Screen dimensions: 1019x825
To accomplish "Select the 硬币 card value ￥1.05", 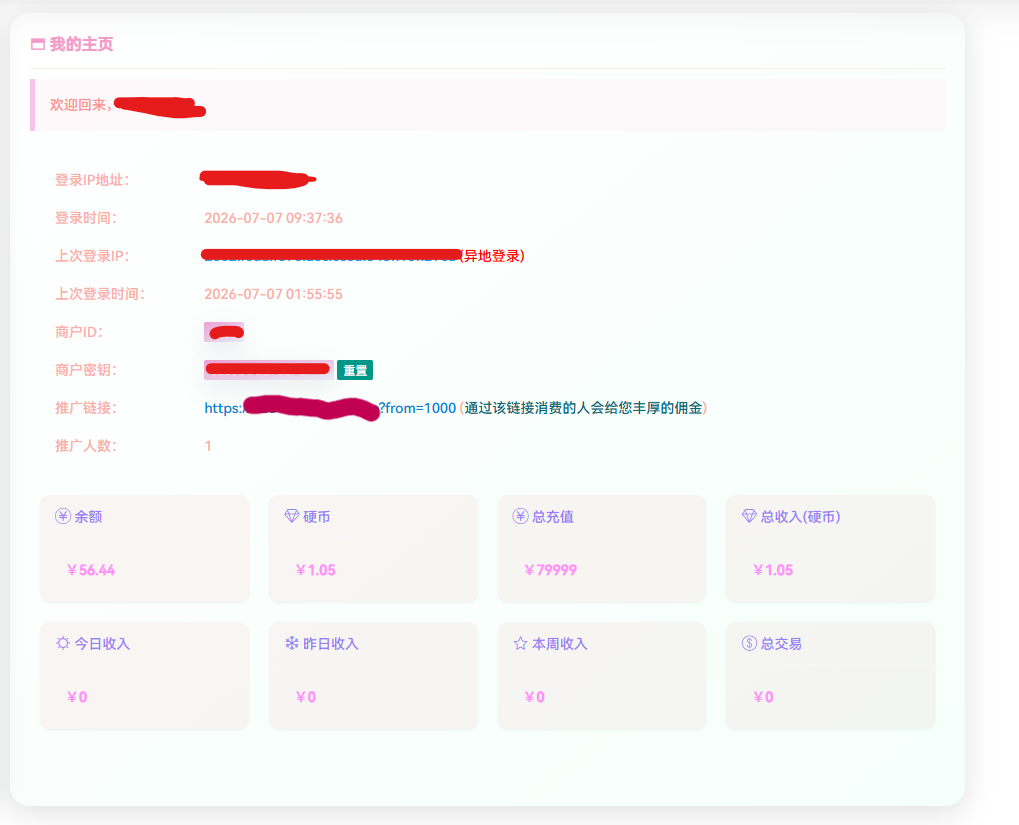I will click(315, 570).
